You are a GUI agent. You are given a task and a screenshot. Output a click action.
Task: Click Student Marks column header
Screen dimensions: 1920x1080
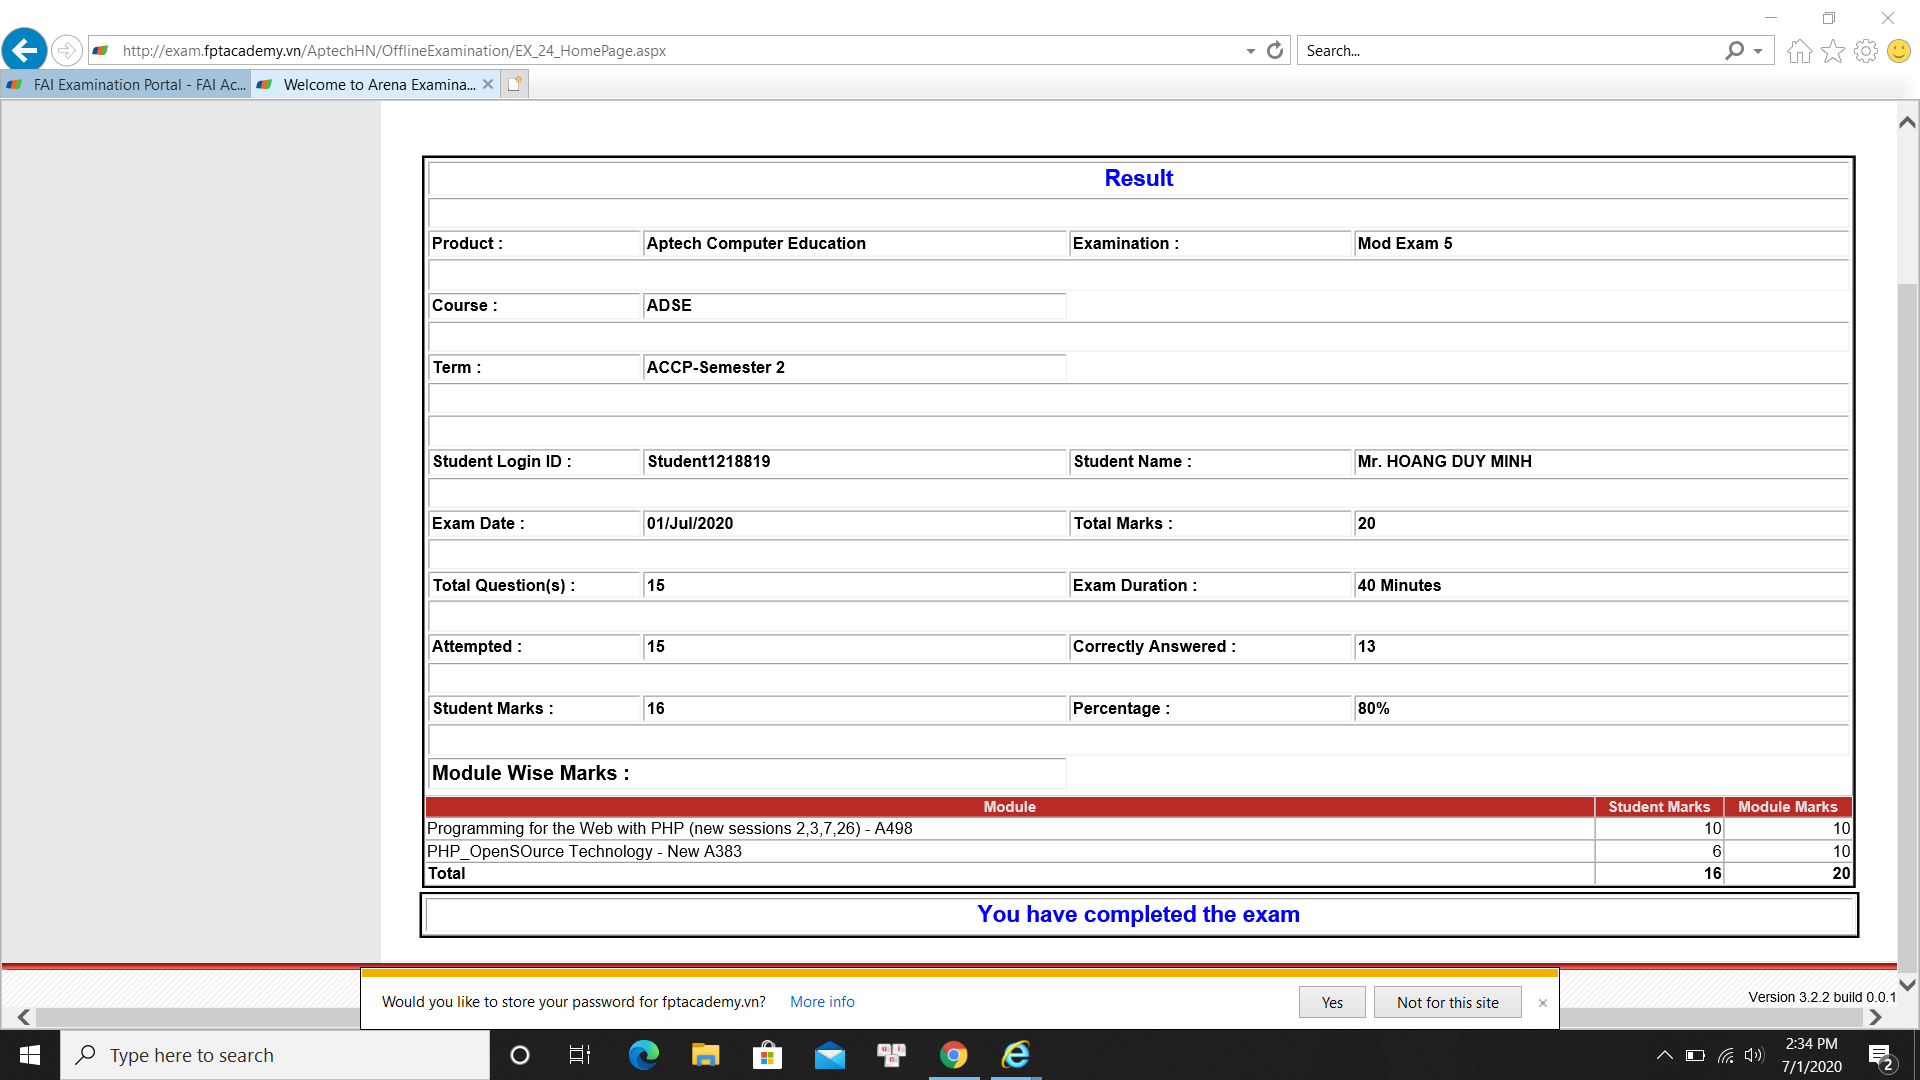coord(1659,807)
